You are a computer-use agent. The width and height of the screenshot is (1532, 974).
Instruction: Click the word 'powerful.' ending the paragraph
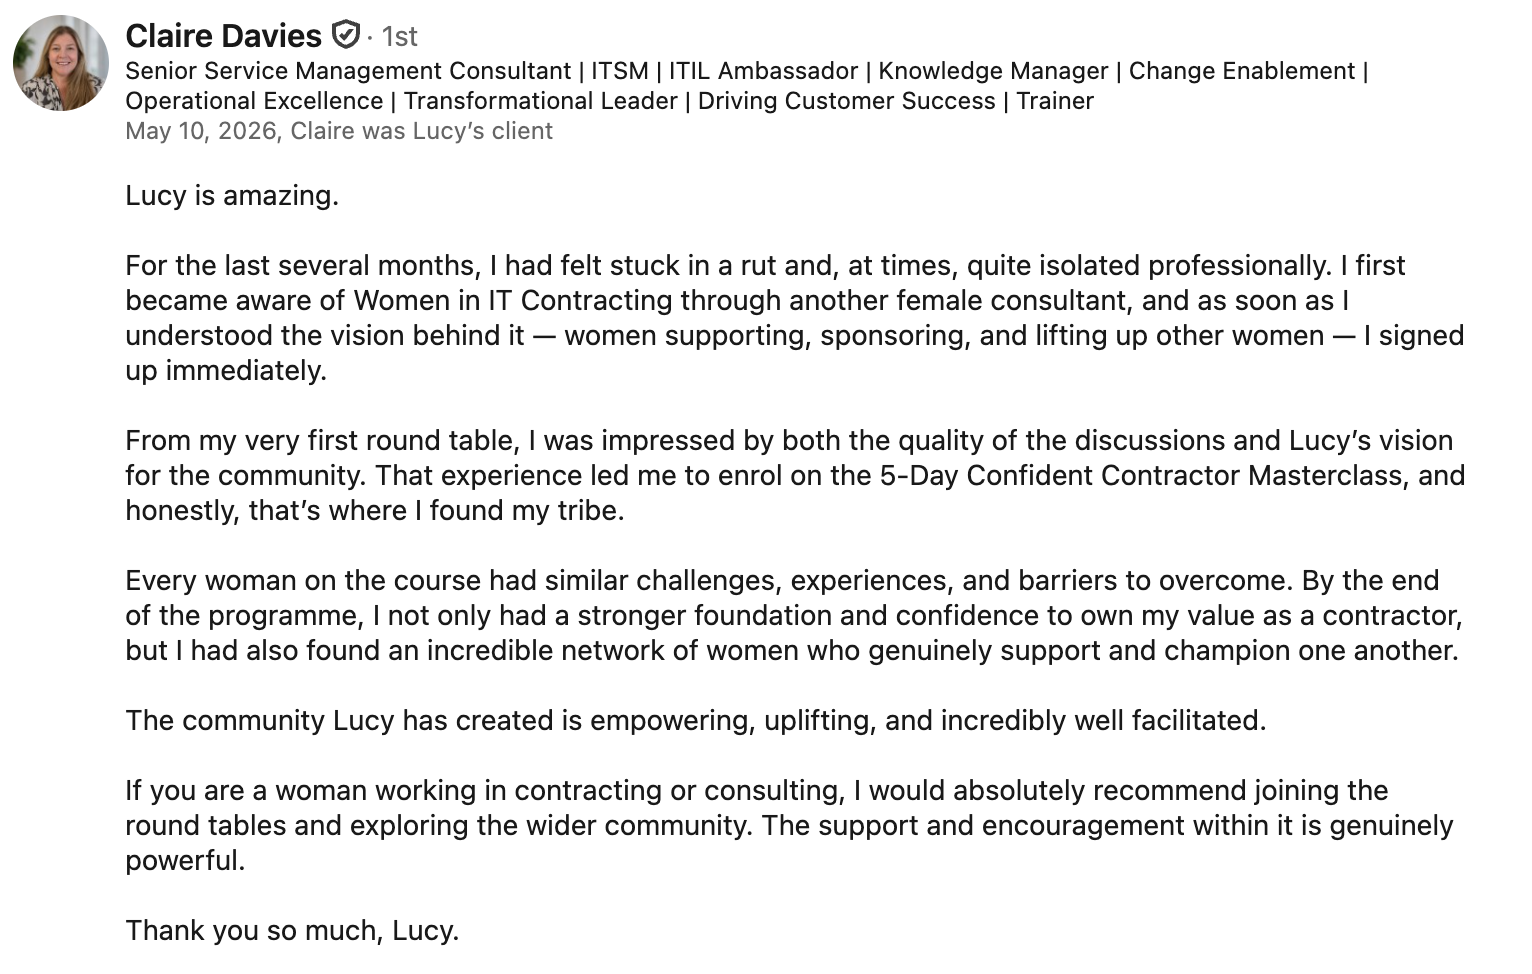(185, 860)
